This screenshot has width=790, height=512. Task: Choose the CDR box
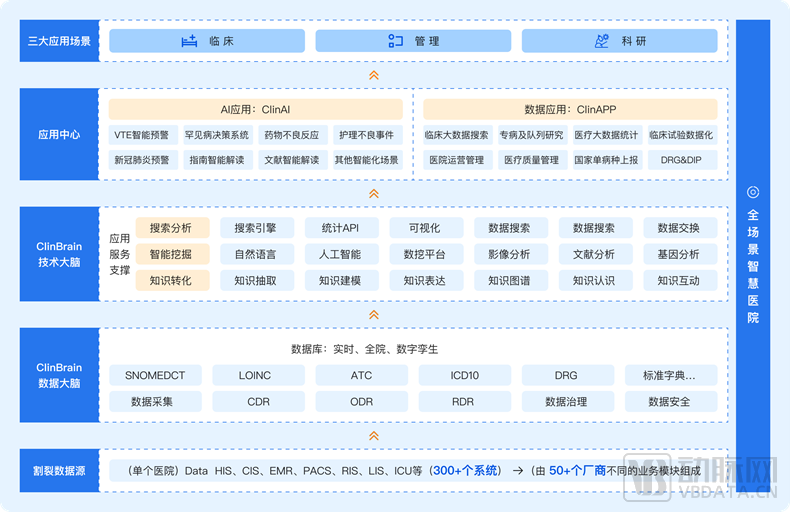pos(258,402)
